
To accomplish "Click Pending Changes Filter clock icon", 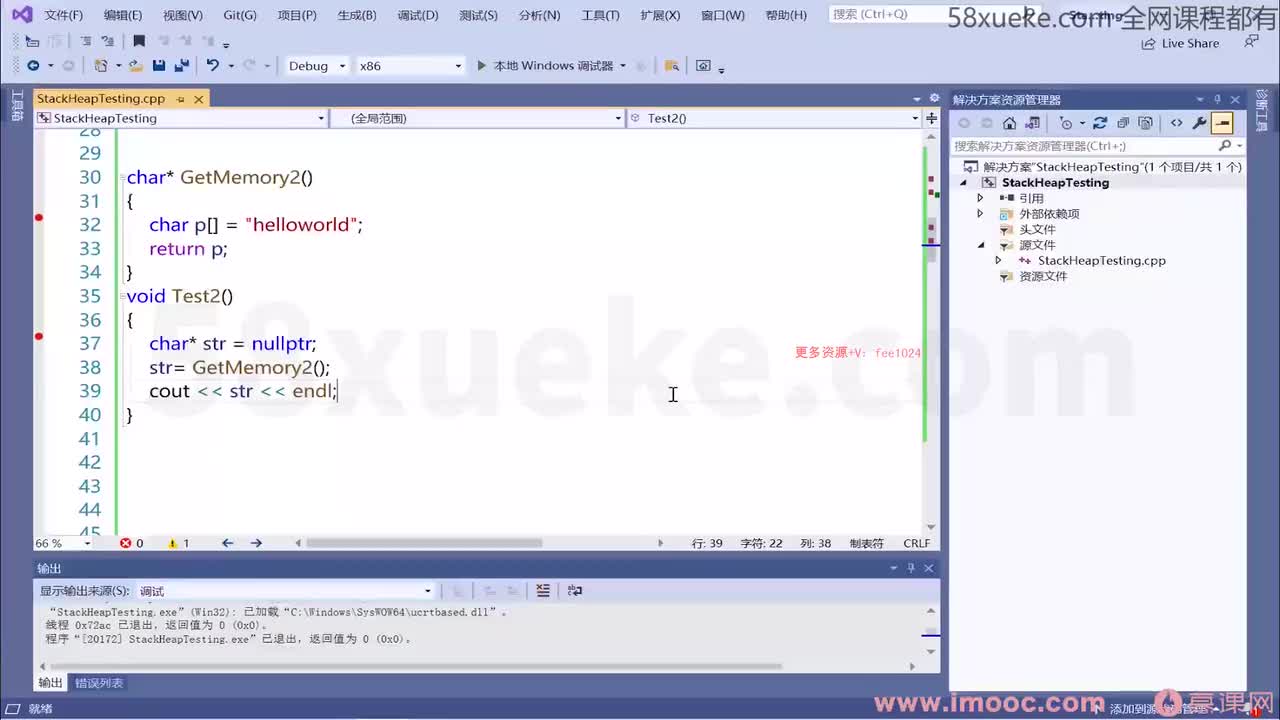I will pos(1066,123).
